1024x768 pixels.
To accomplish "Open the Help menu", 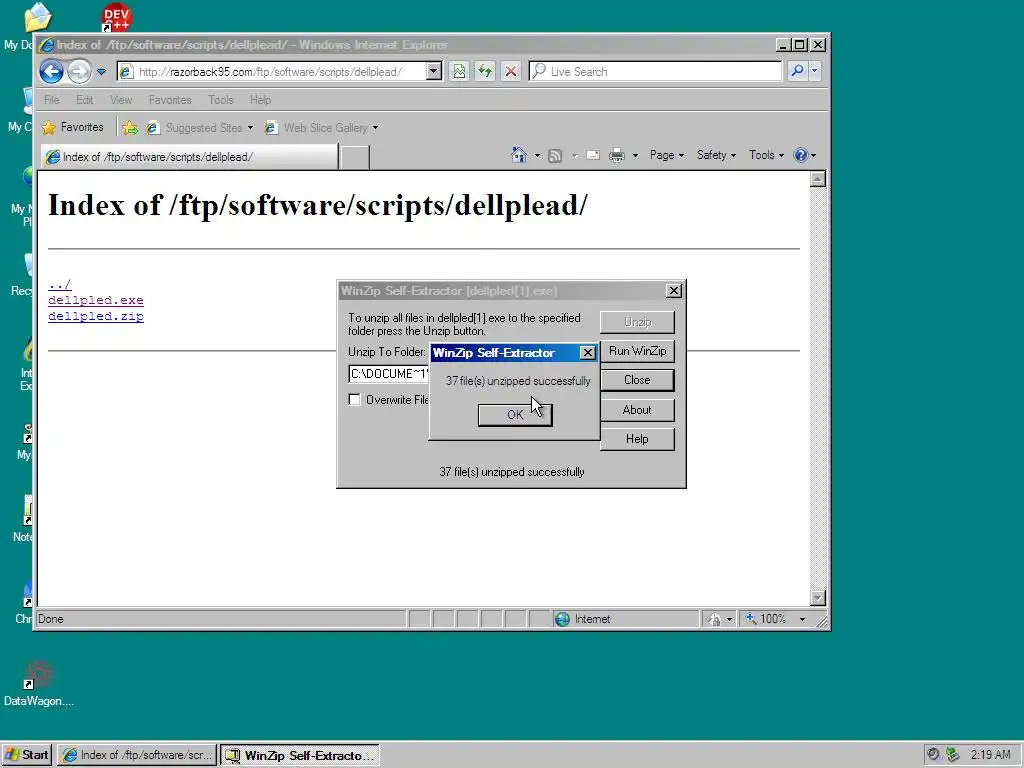I will coord(260,100).
